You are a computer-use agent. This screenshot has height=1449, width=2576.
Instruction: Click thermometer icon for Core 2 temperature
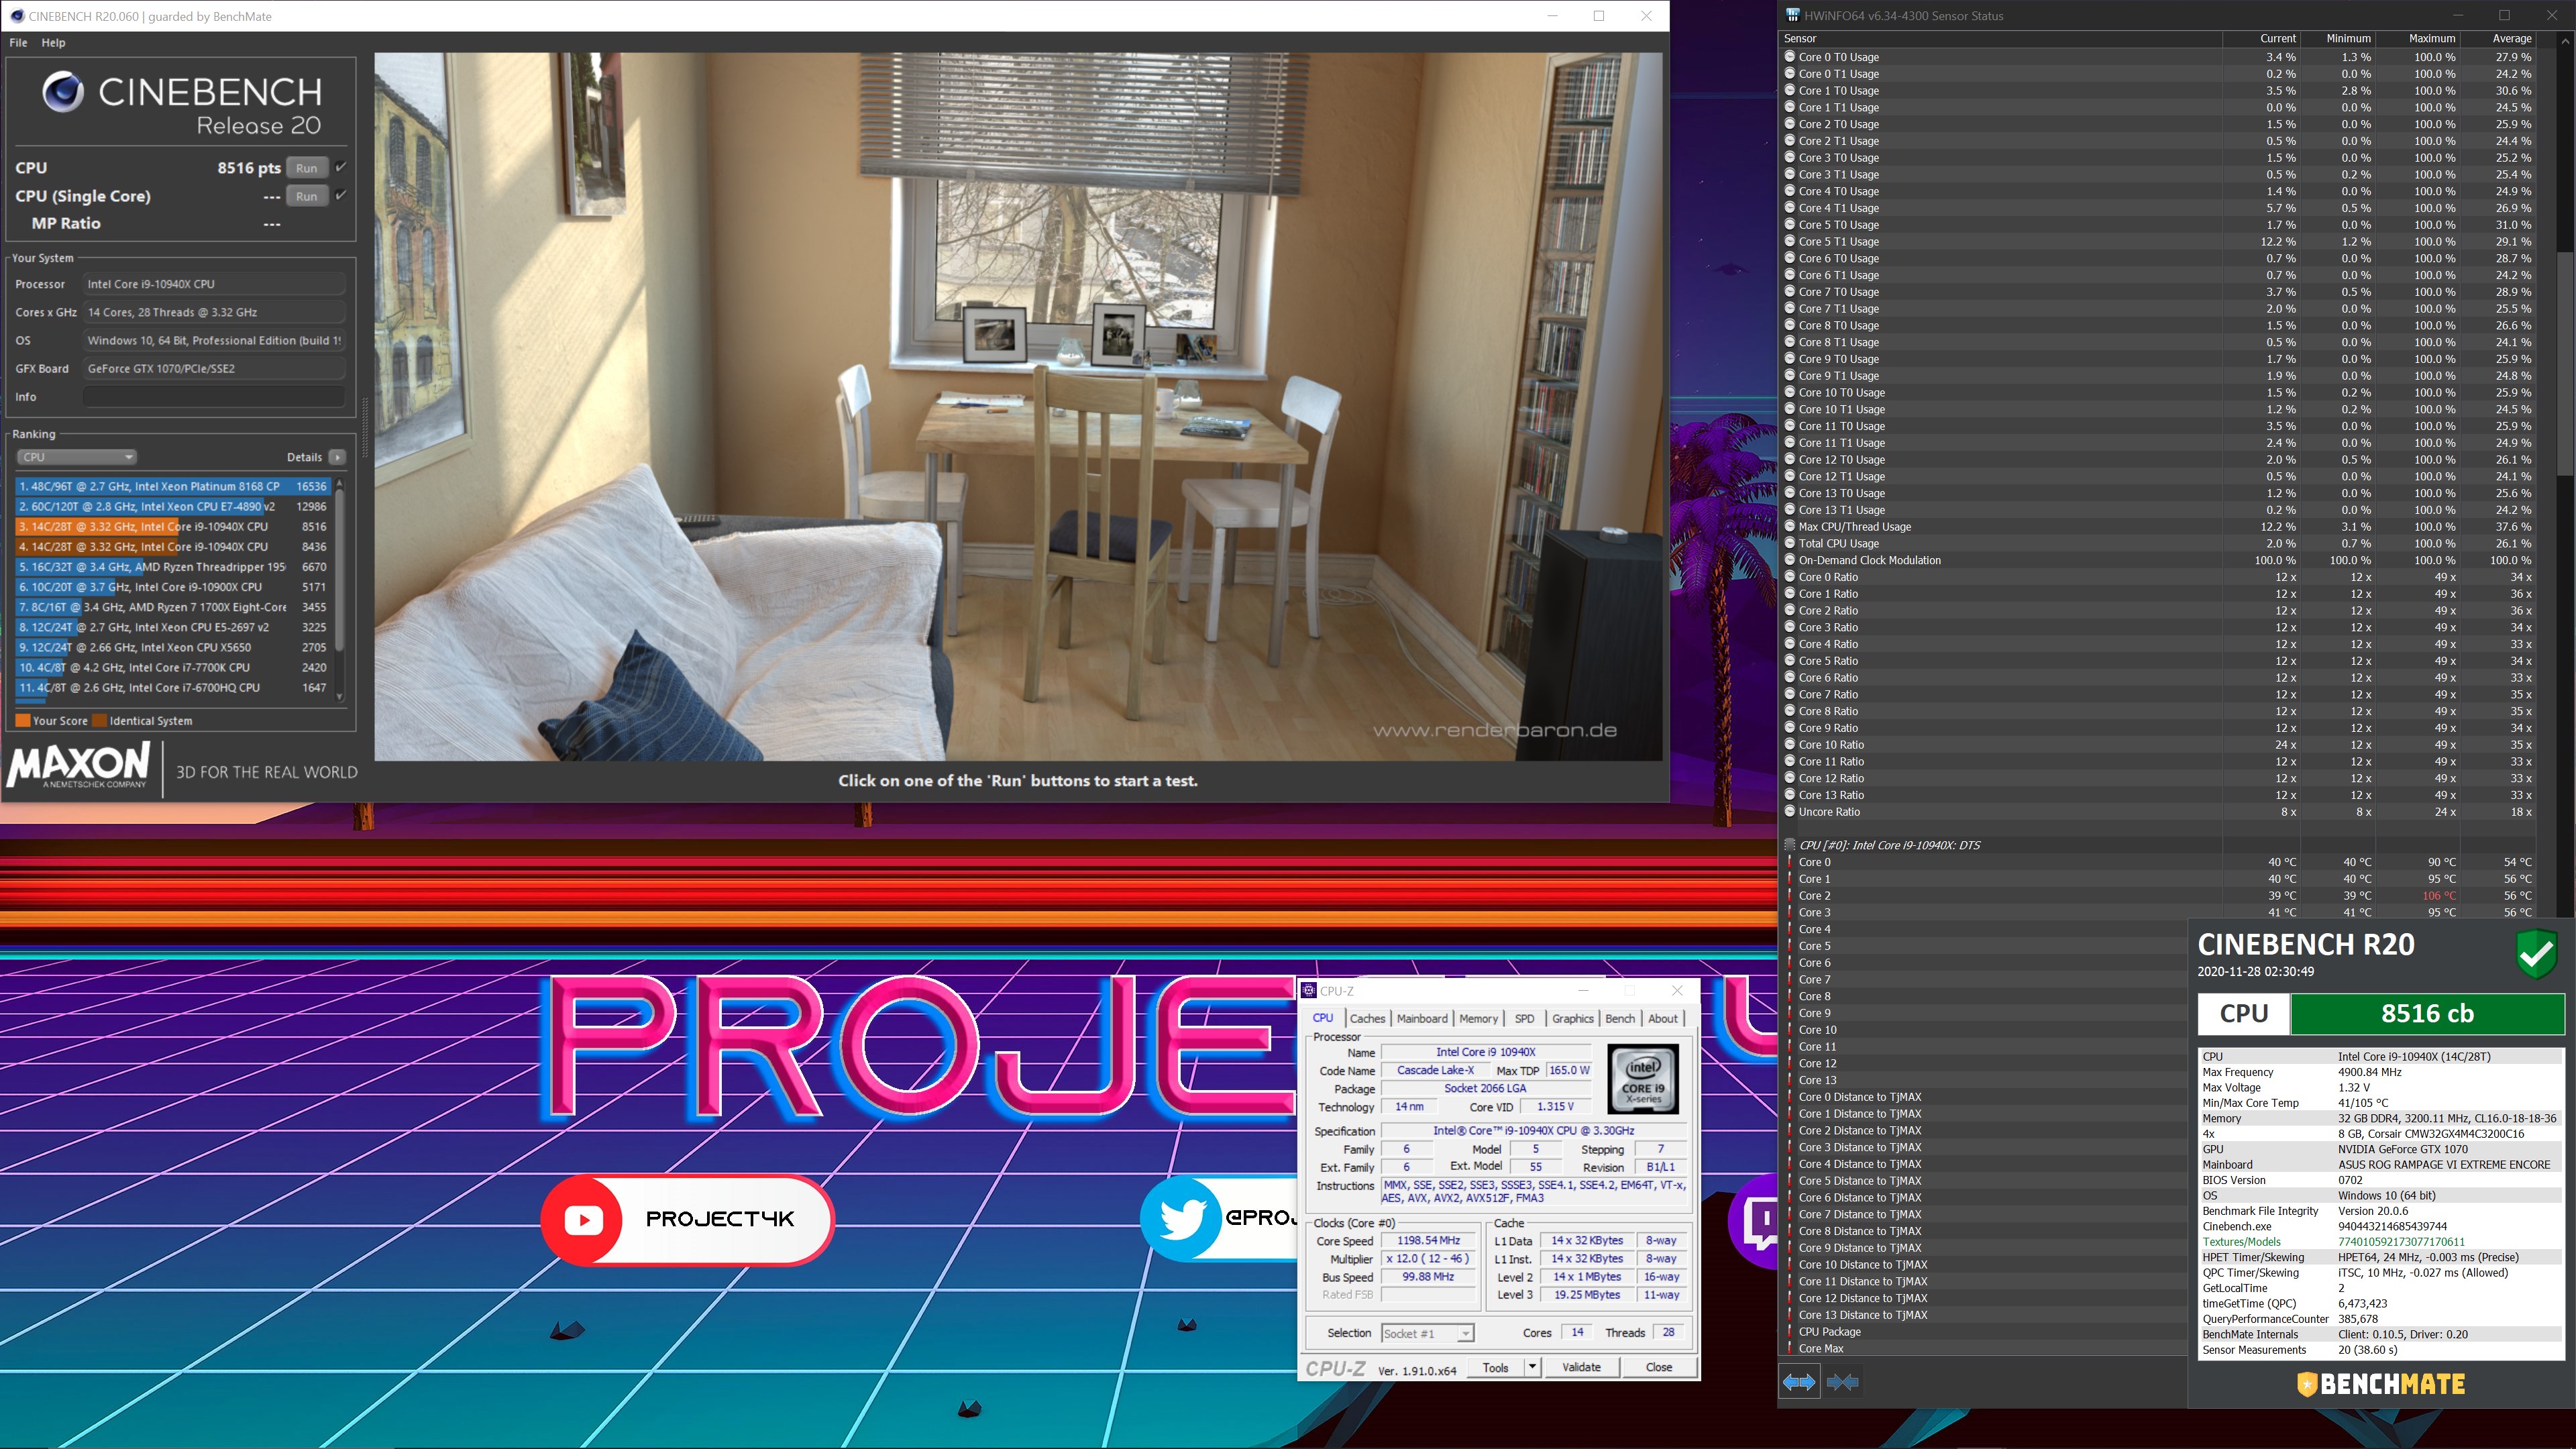pyautogui.click(x=1790, y=896)
